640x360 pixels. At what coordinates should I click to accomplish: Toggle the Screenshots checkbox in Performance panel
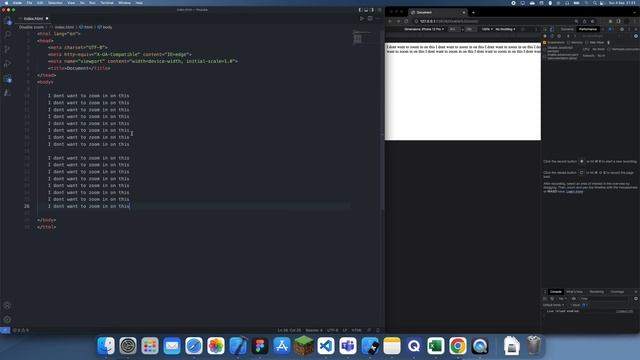pyautogui.click(x=545, y=42)
